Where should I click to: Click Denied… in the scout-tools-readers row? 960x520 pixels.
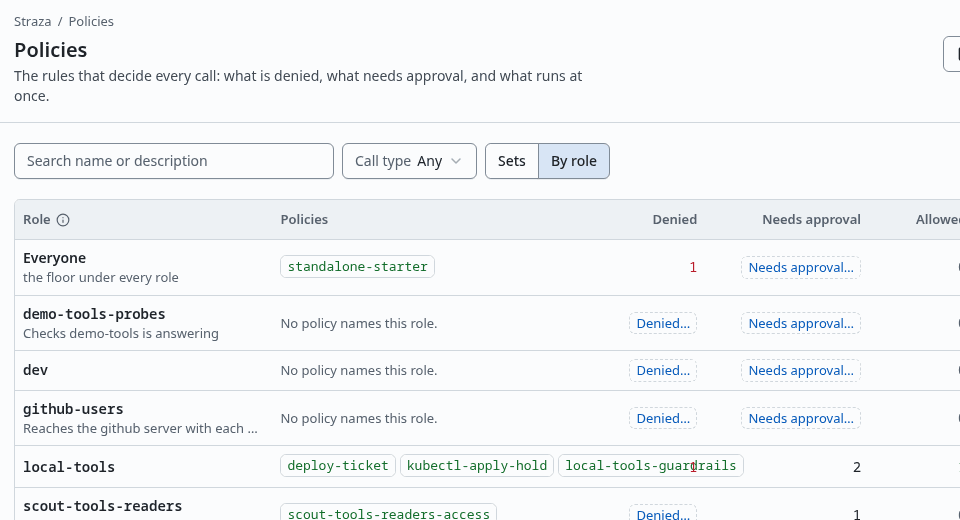click(663, 513)
